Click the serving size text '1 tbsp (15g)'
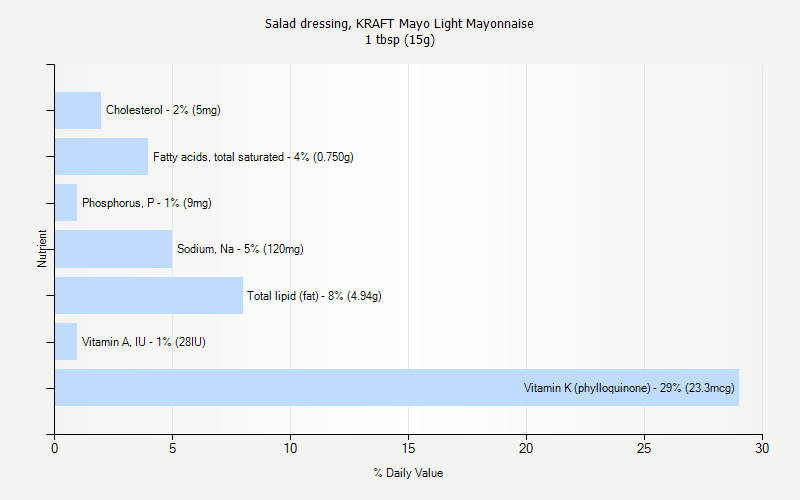 399,40
